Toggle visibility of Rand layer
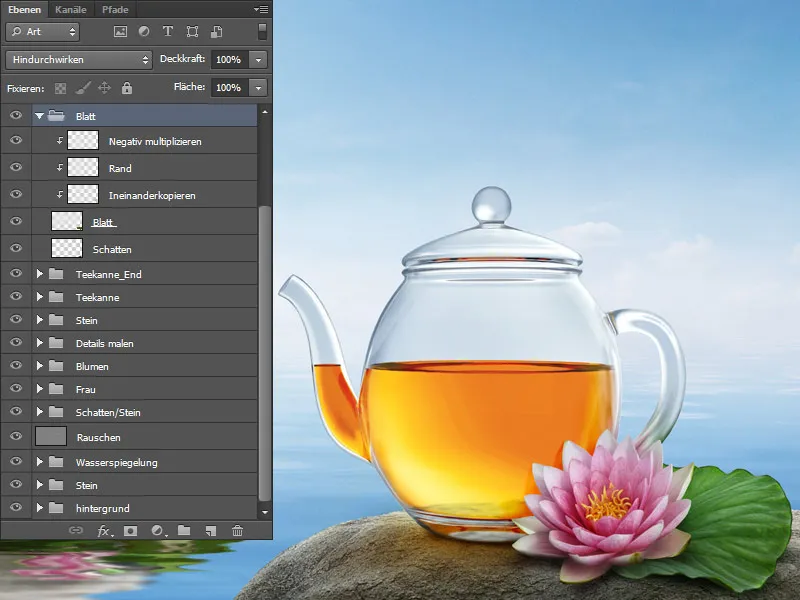Image resolution: width=800 pixels, height=600 pixels. pyautogui.click(x=16, y=167)
